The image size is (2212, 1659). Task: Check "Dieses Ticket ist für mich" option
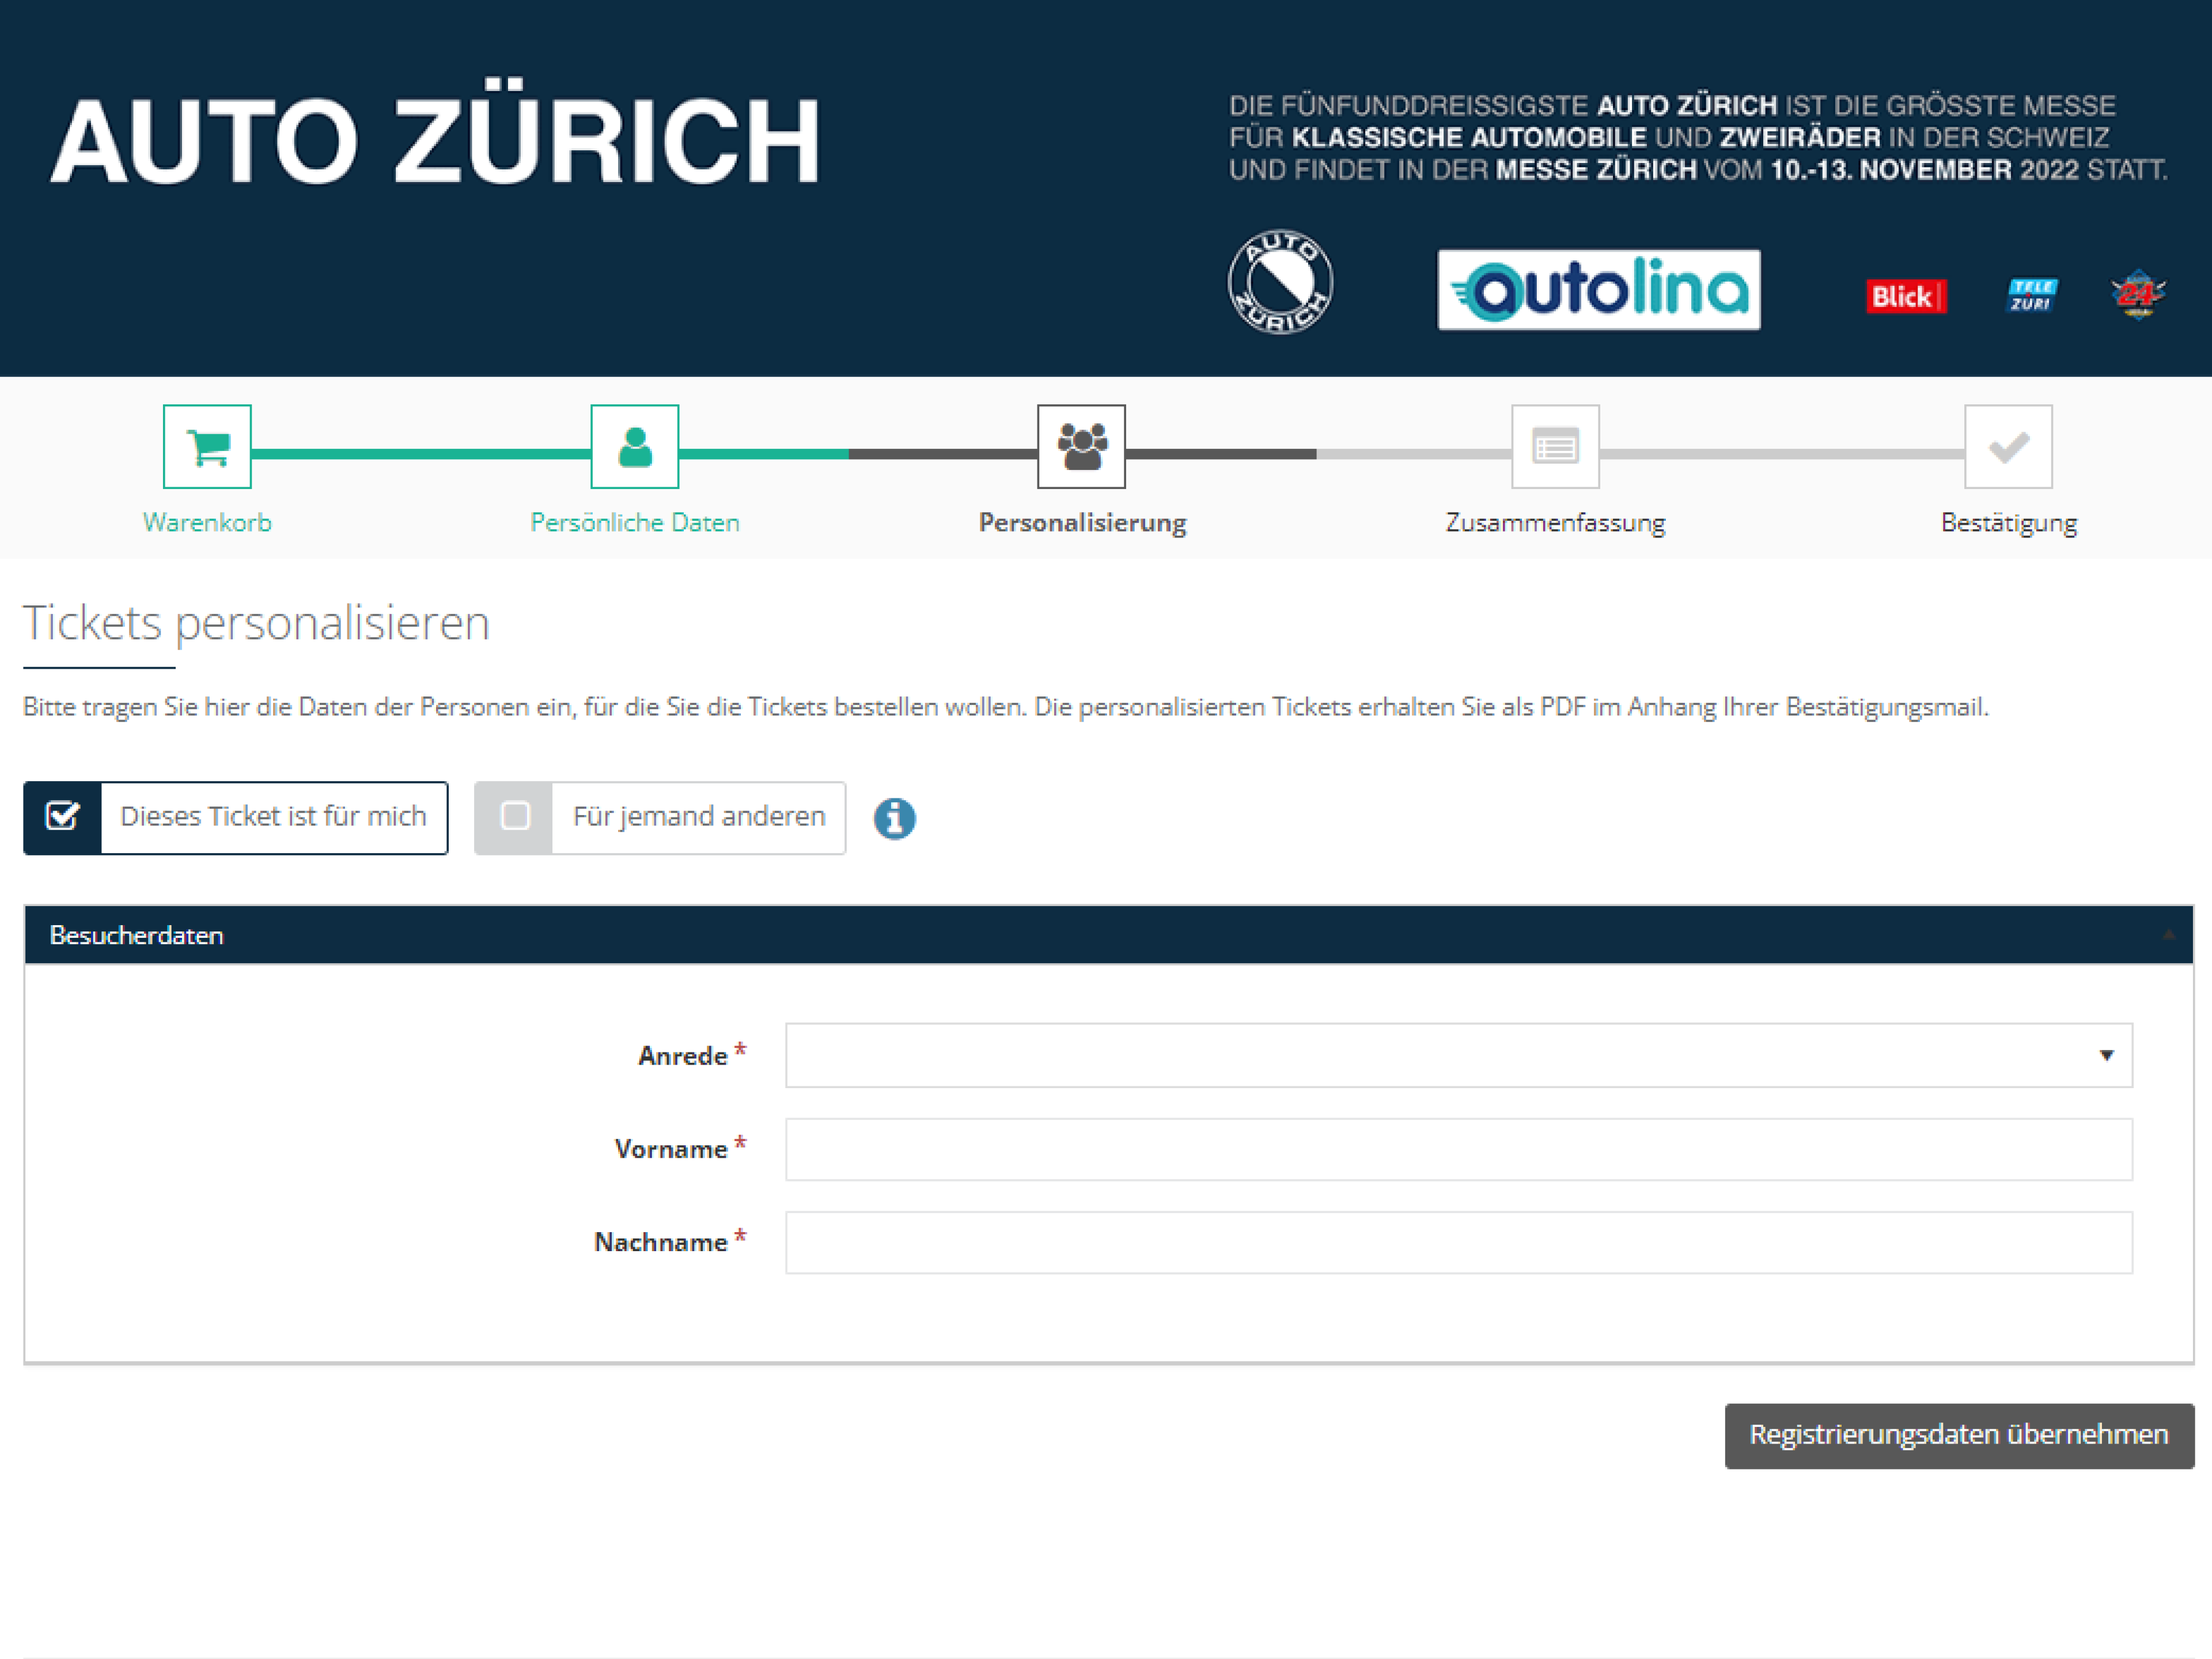coord(236,818)
